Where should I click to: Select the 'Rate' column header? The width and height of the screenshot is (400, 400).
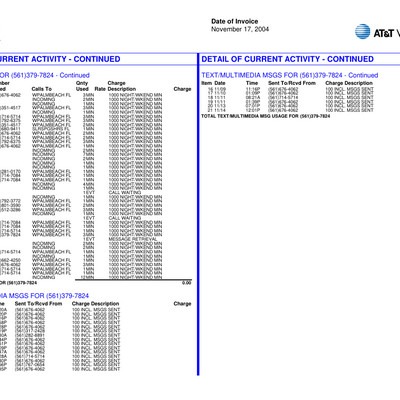[100, 89]
